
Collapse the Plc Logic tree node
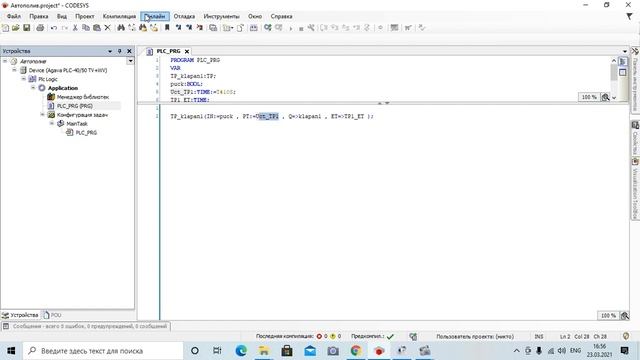[x=24, y=79]
